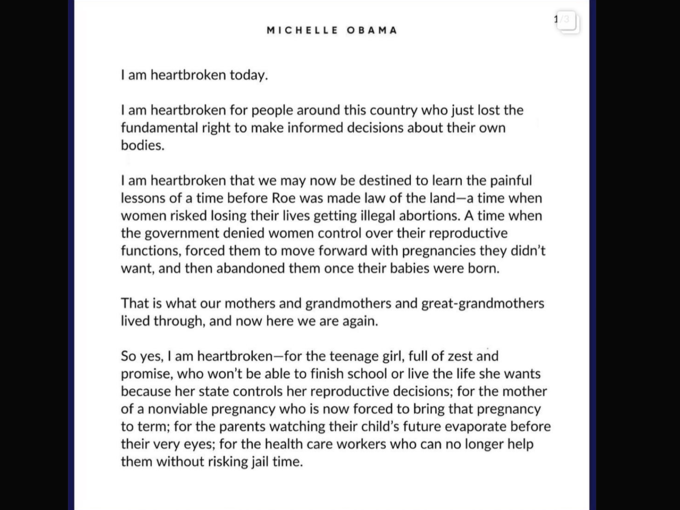
Task: Click the line 'because her state controls her reproductive decisions'
Action: click(x=334, y=391)
